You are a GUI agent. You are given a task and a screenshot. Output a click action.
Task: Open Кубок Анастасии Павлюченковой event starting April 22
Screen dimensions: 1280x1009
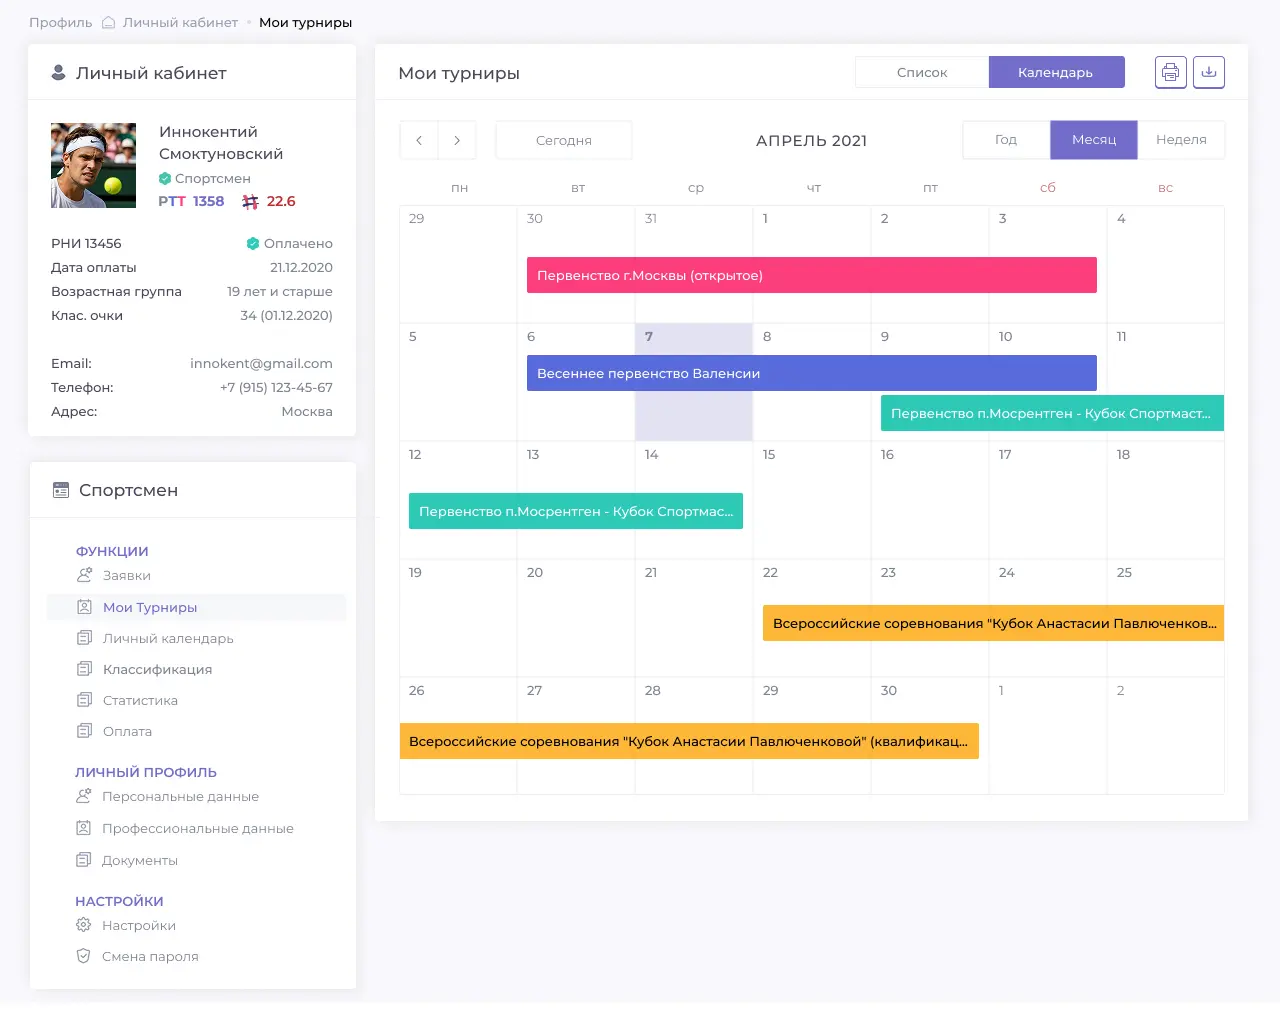click(993, 623)
